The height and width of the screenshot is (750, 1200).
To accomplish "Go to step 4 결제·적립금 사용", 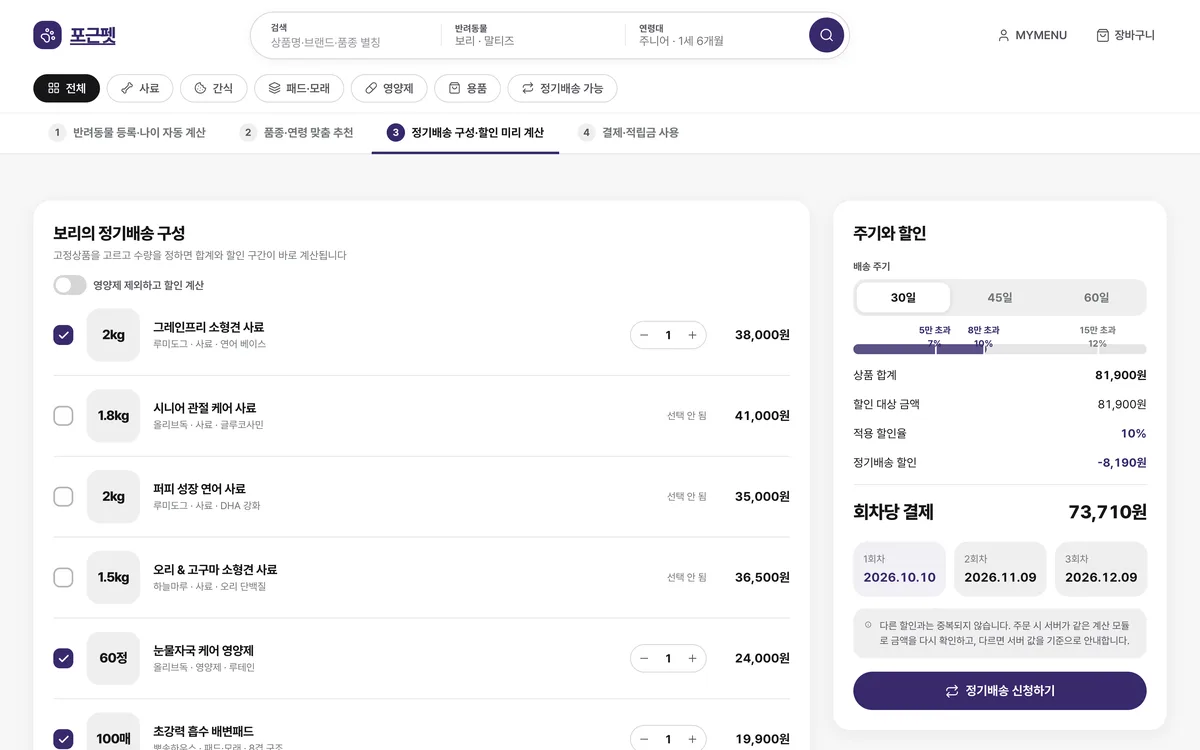I will coord(629,132).
